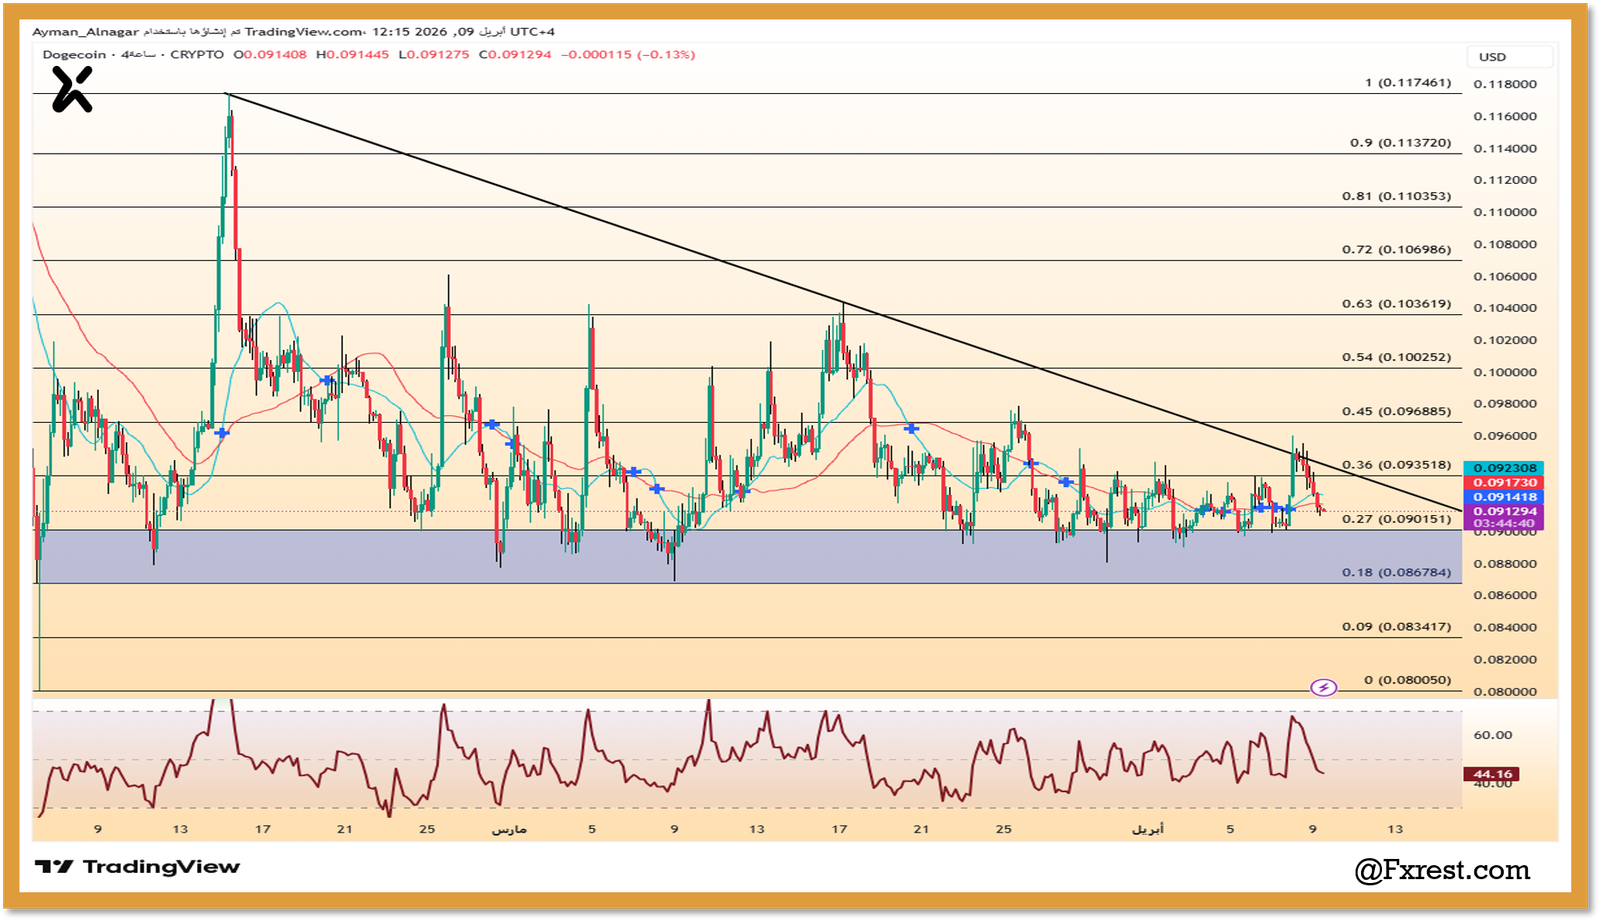Click the مارس month label on time axis
Viewport: 1600px width, 921px height.
pos(509,829)
